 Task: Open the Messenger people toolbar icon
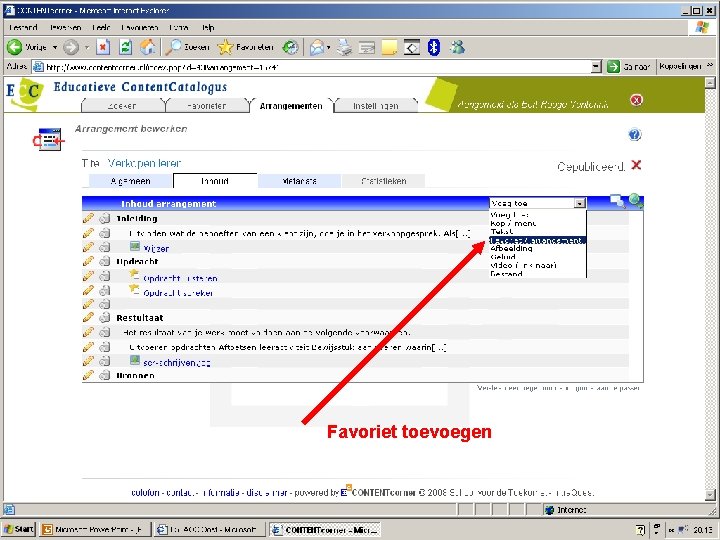[x=457, y=47]
